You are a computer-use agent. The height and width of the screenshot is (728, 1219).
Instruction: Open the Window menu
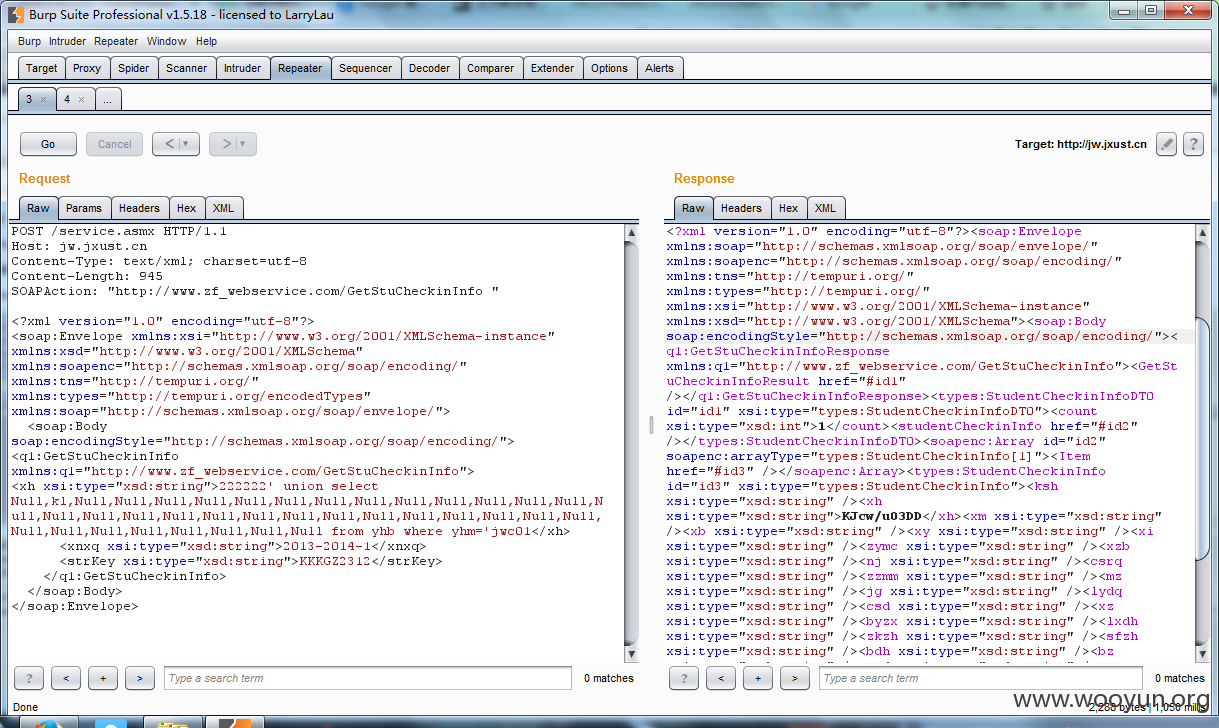[x=166, y=41]
